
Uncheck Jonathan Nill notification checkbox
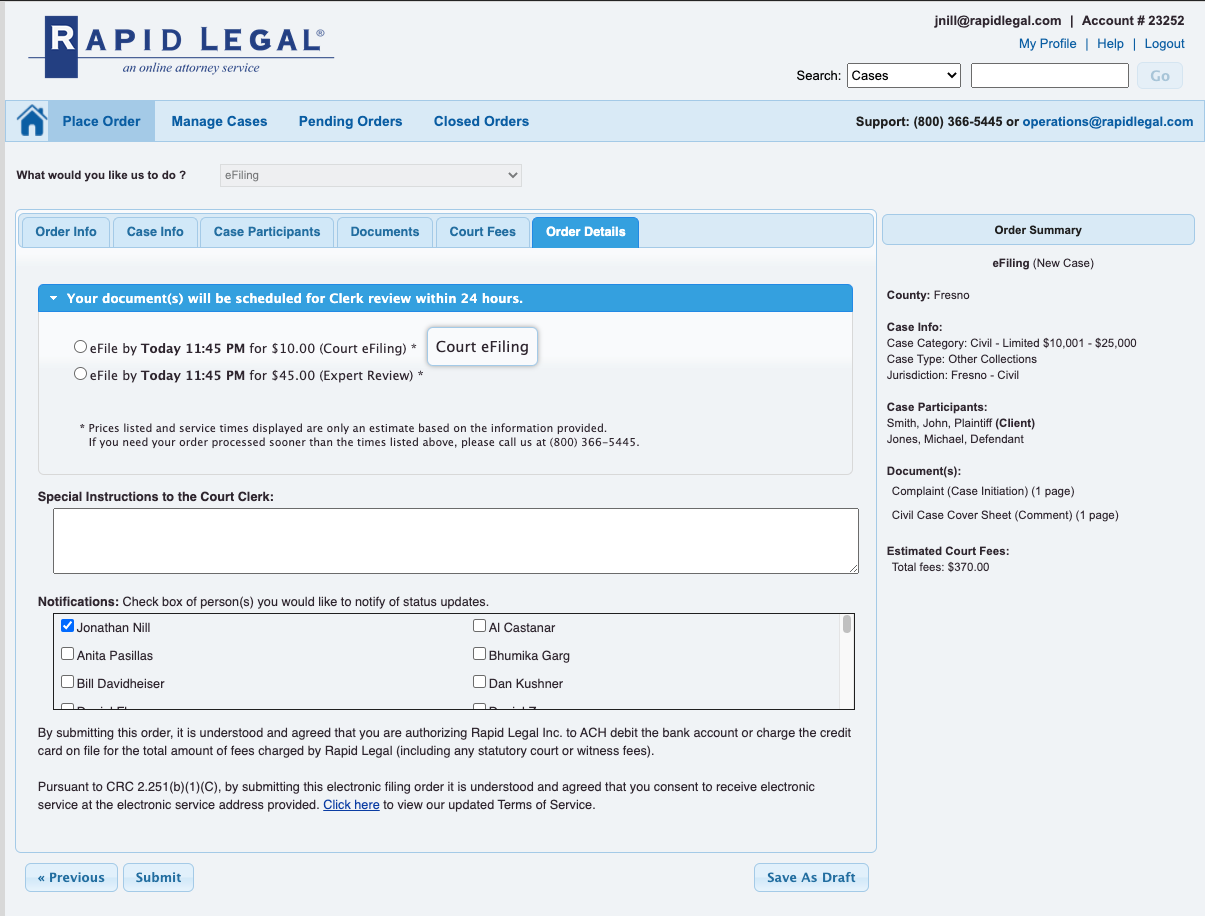(x=68, y=626)
